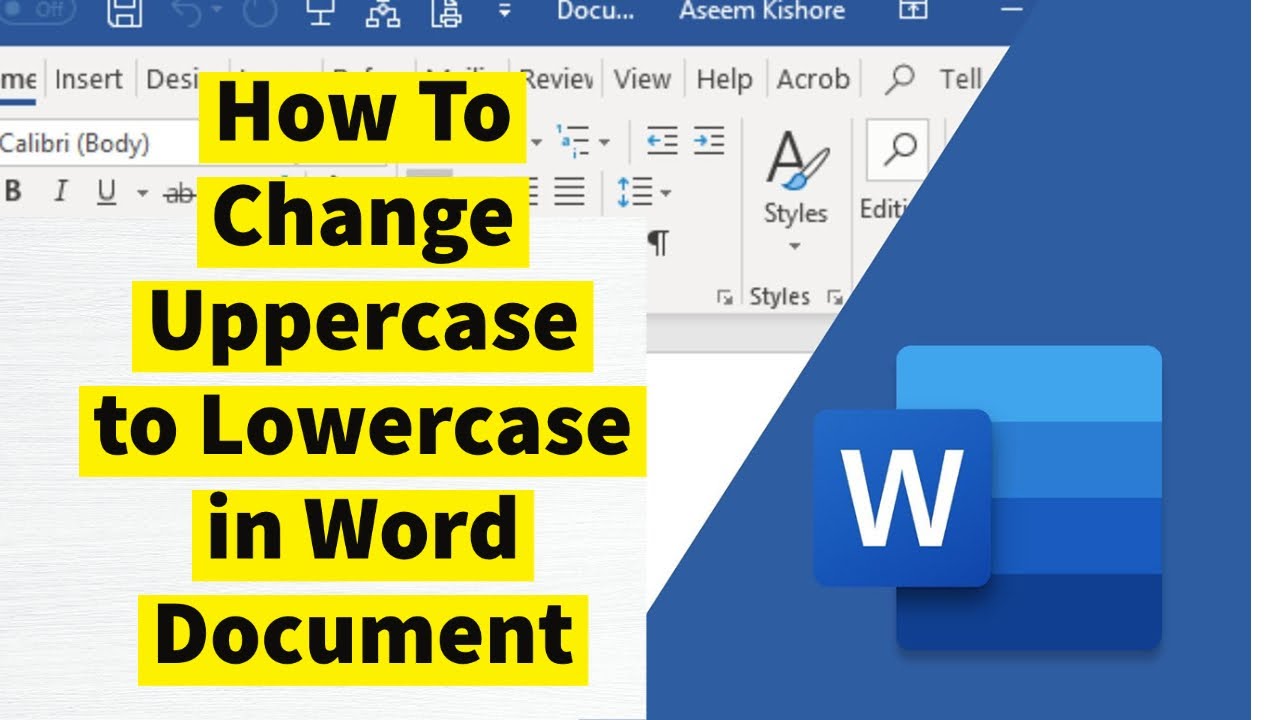Click the presentation screen icon in quick access
Viewport: 1280px width, 720px height.
[319, 11]
